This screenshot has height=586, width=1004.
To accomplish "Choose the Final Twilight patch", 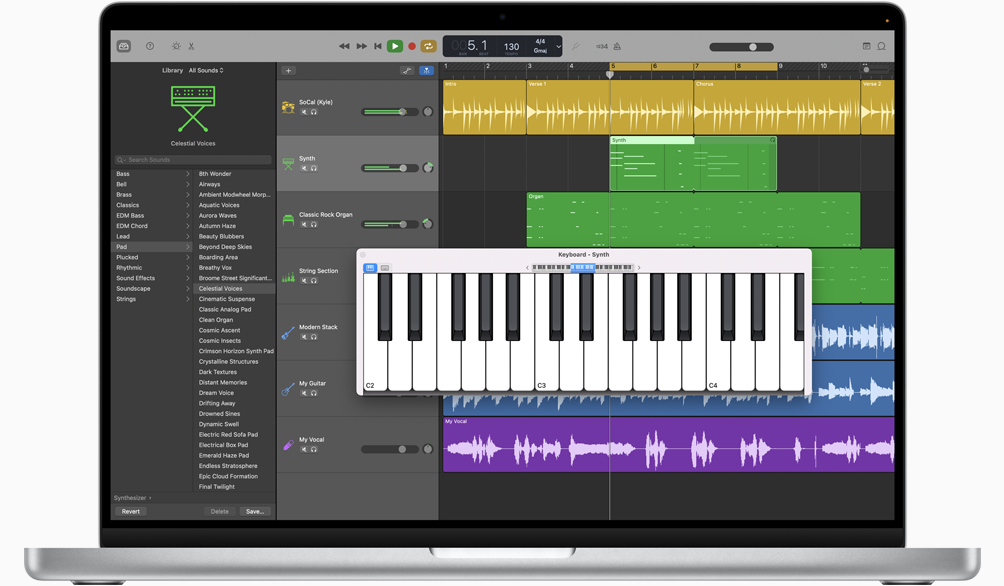I will pyautogui.click(x=216, y=487).
